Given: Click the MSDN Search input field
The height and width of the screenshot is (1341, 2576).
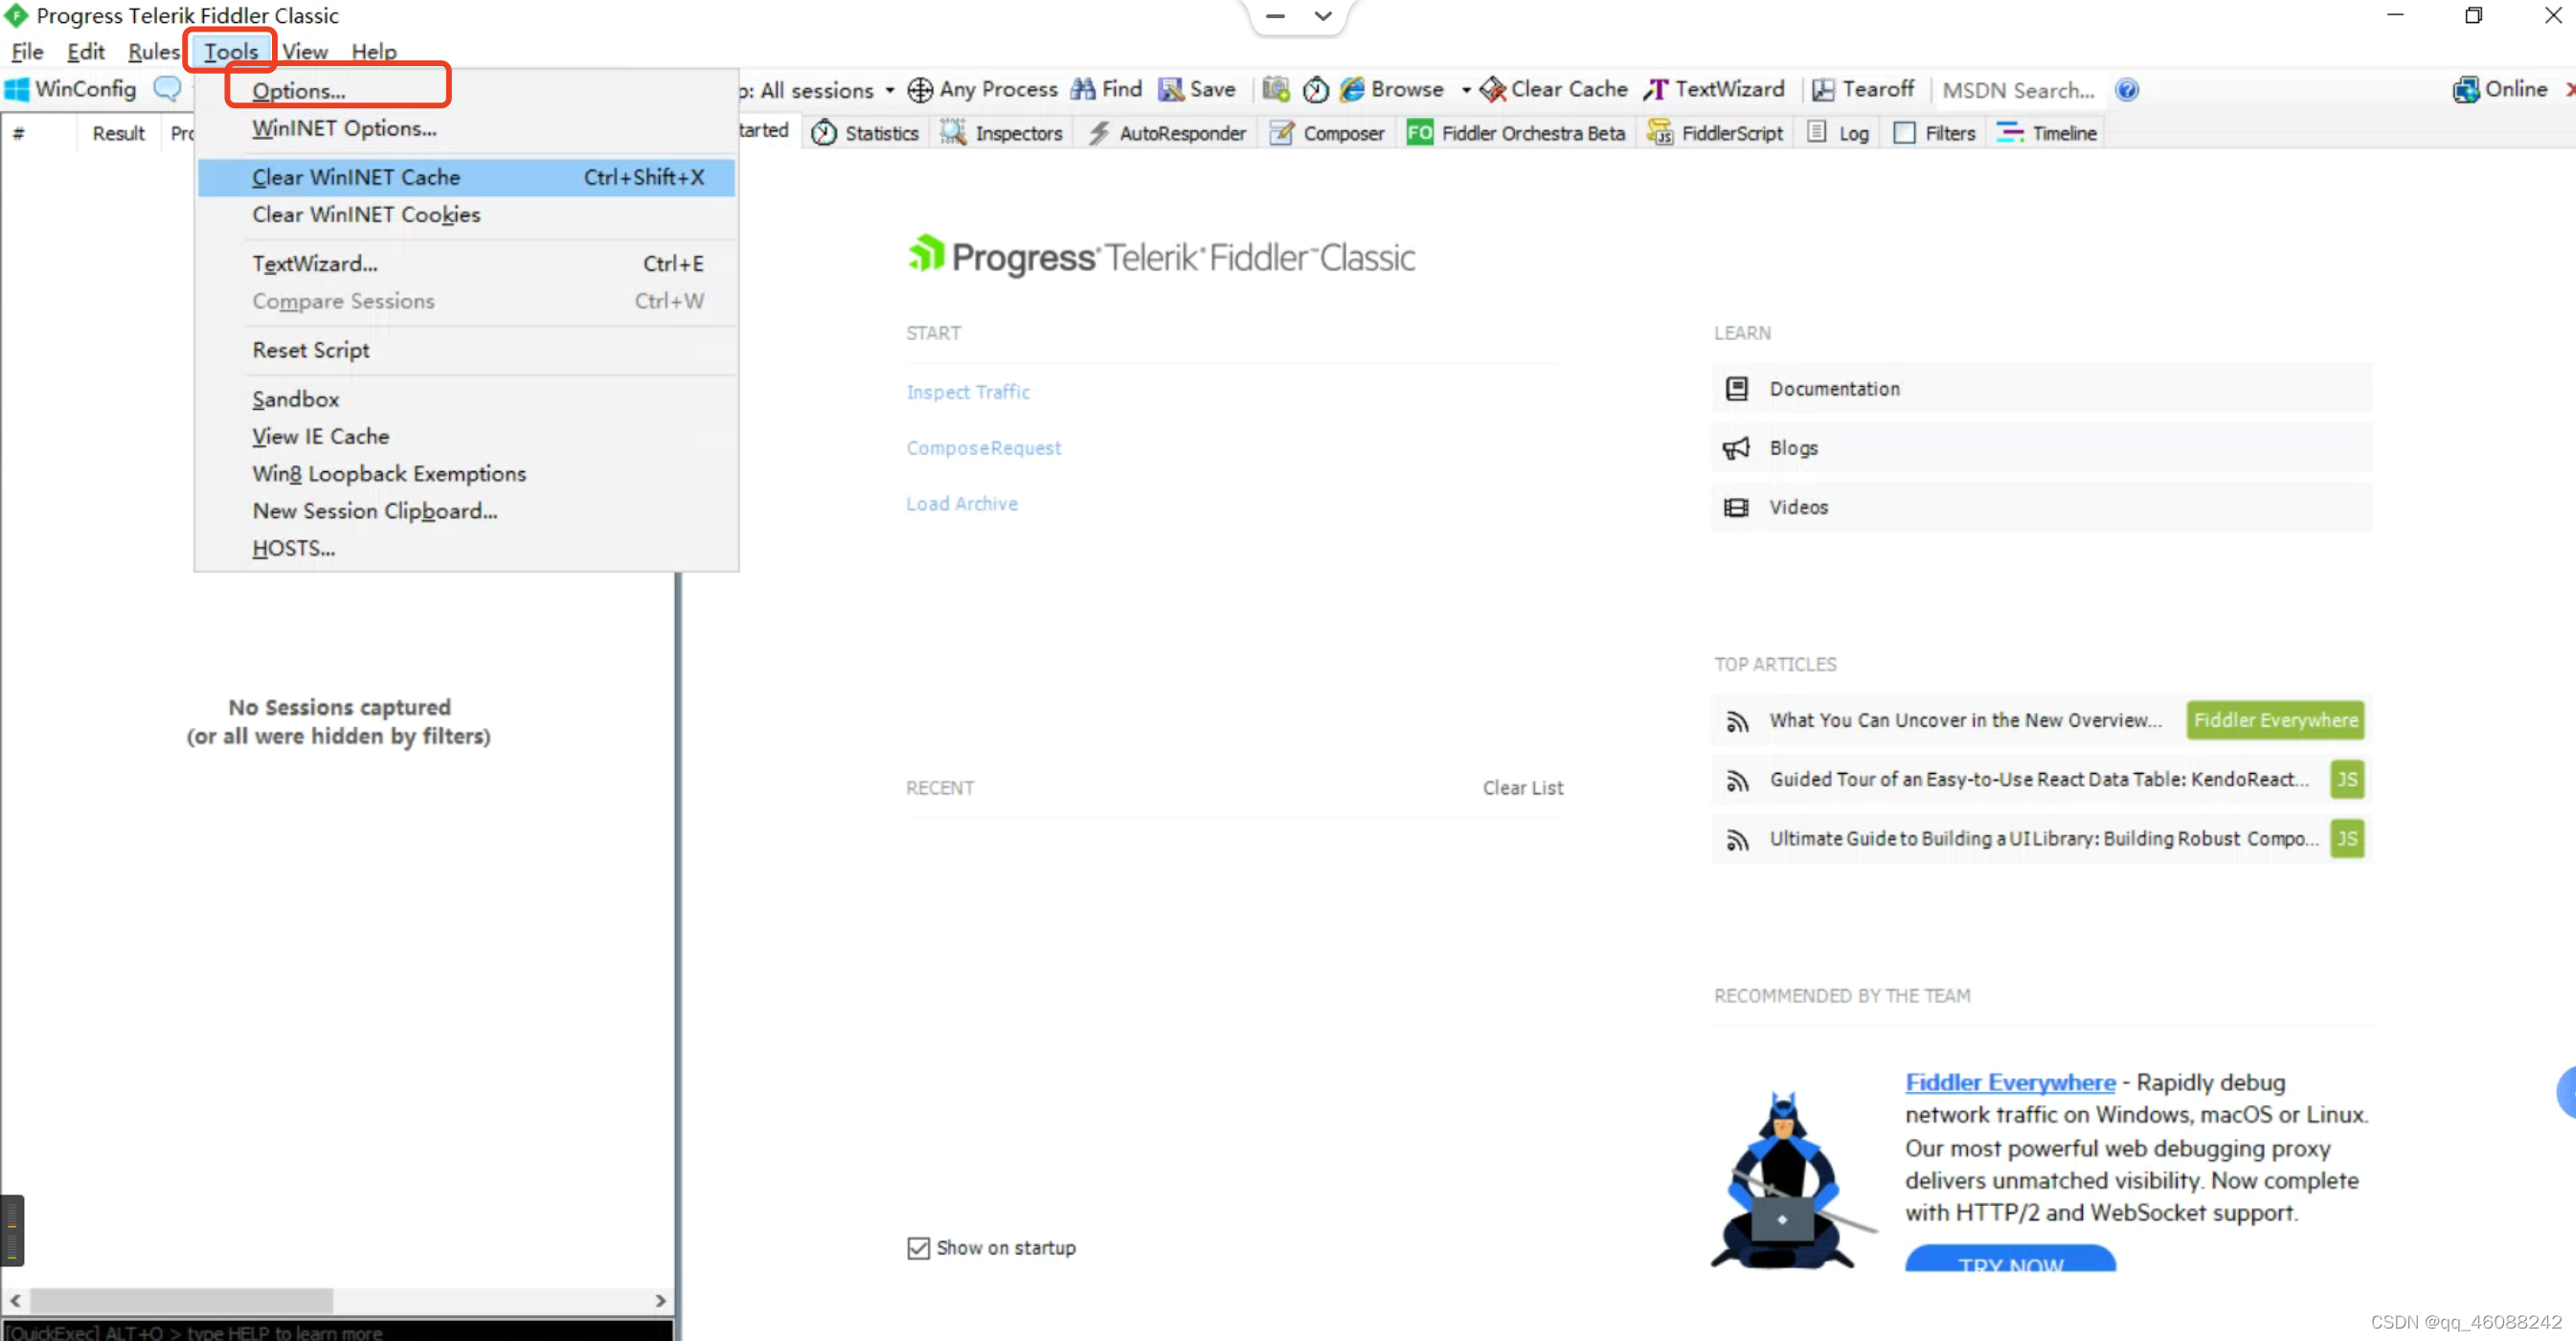Looking at the screenshot, I should pos(2018,90).
